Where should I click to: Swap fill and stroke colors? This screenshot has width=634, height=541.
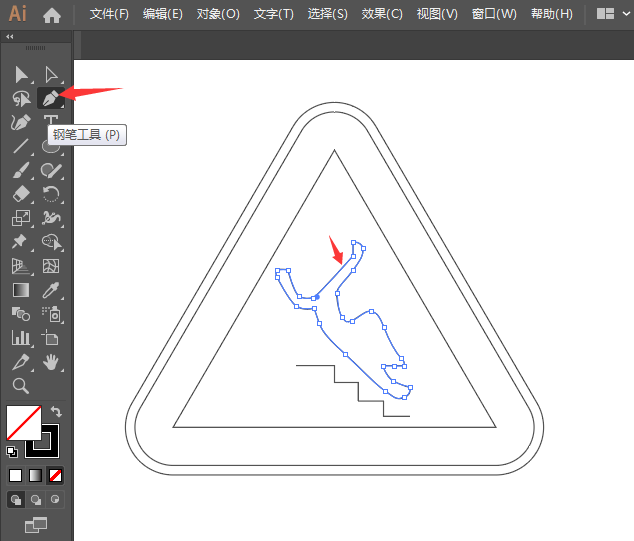point(56,412)
